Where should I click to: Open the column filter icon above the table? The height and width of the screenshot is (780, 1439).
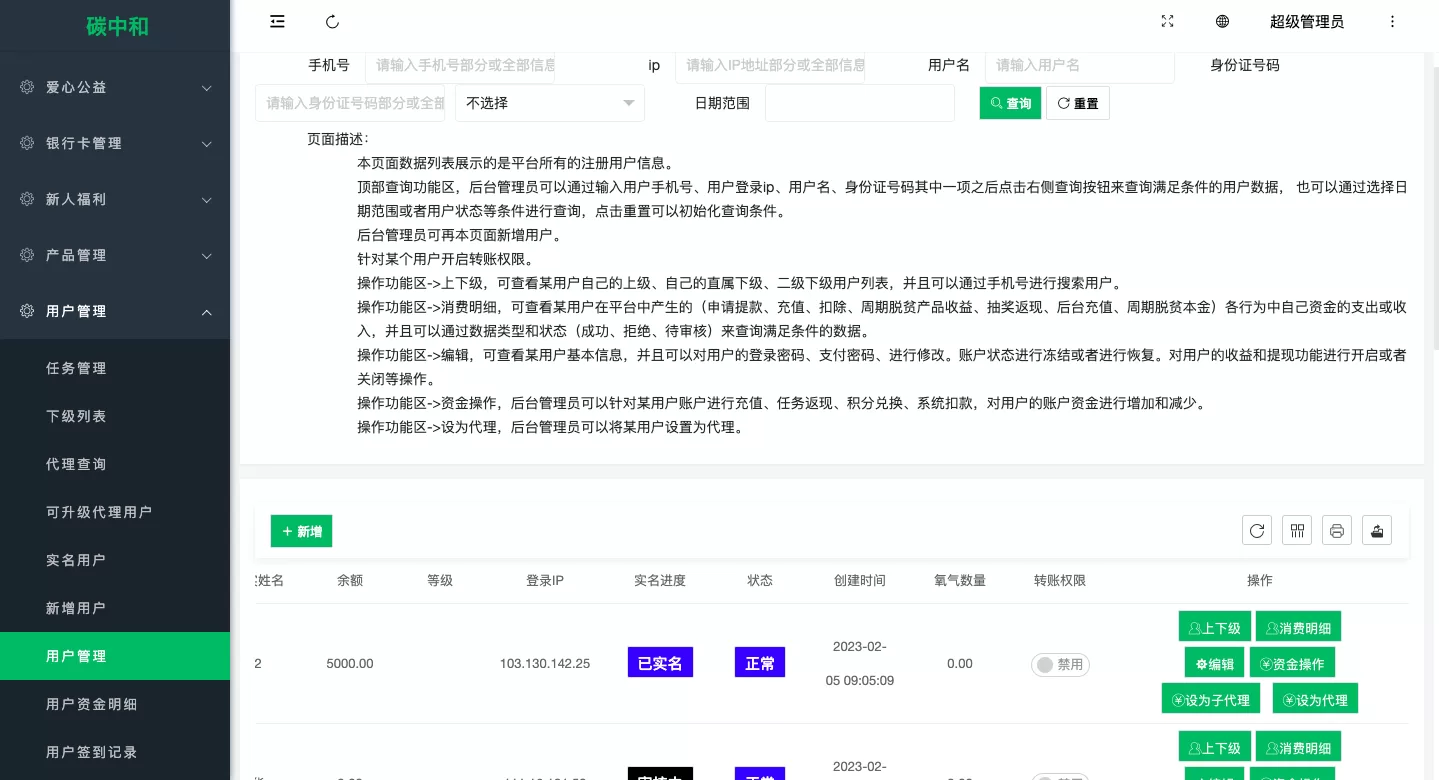point(1297,530)
